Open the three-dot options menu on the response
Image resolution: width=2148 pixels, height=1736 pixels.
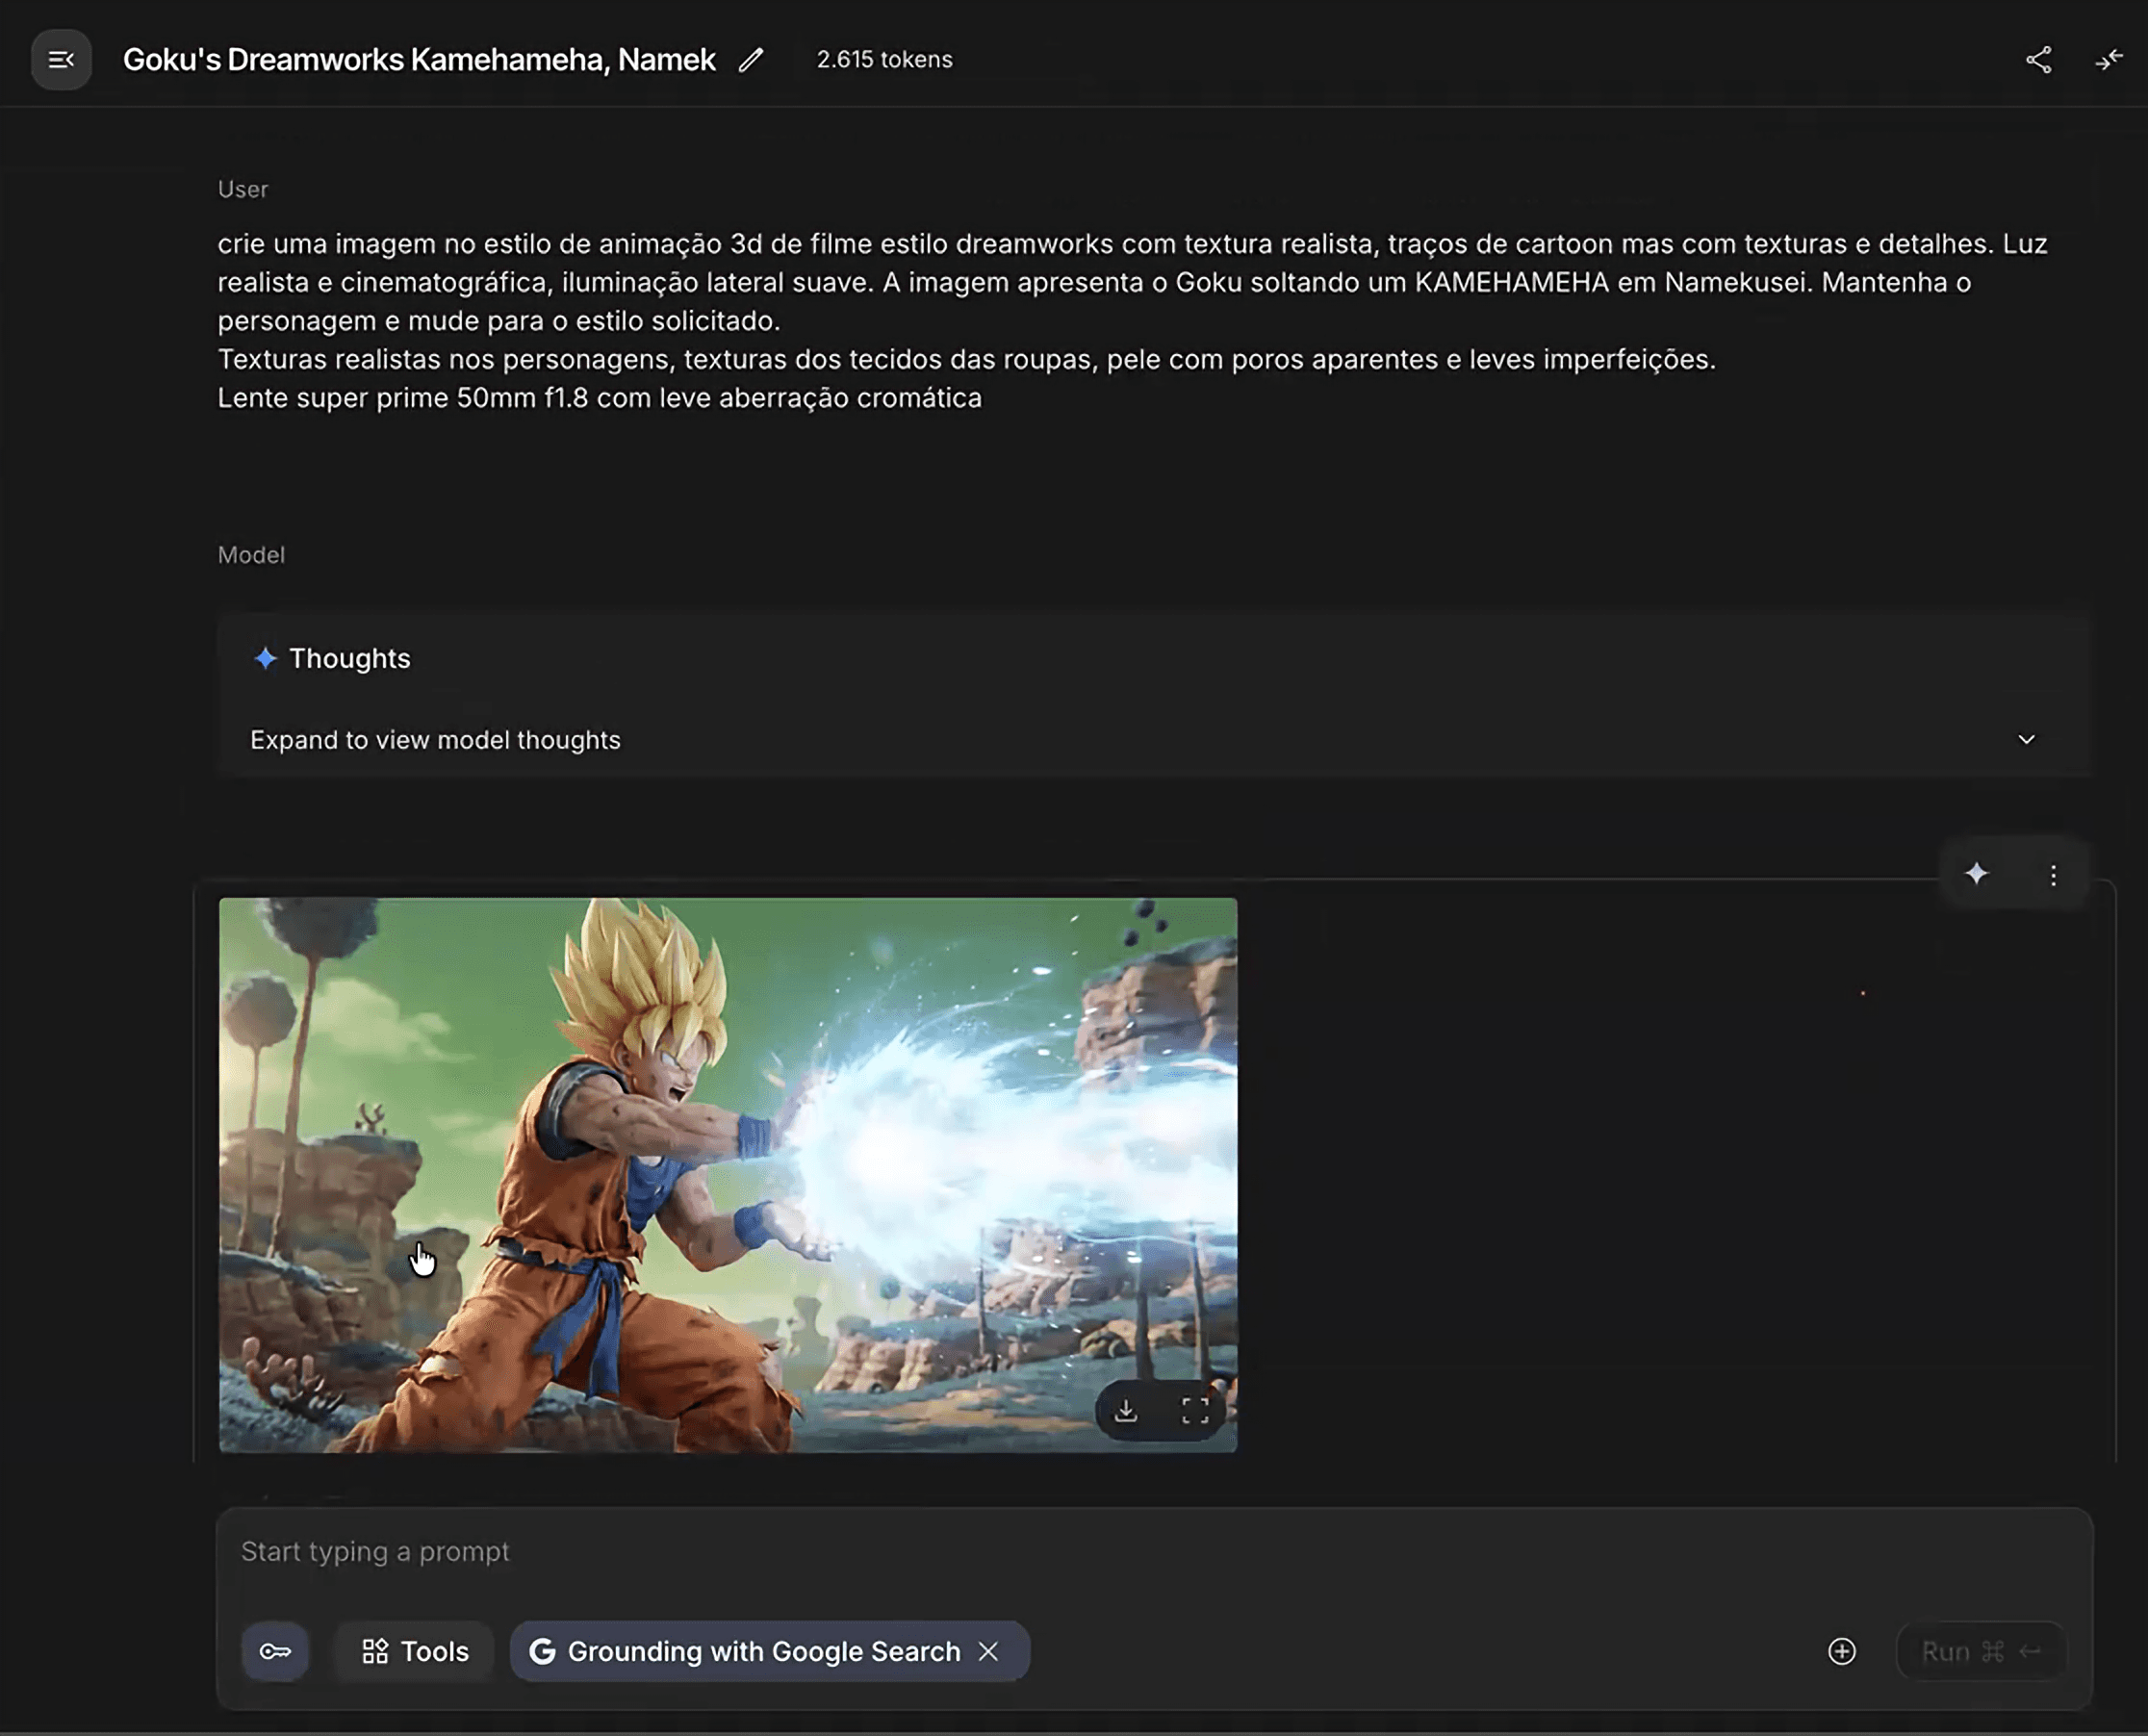pyautogui.click(x=2053, y=875)
